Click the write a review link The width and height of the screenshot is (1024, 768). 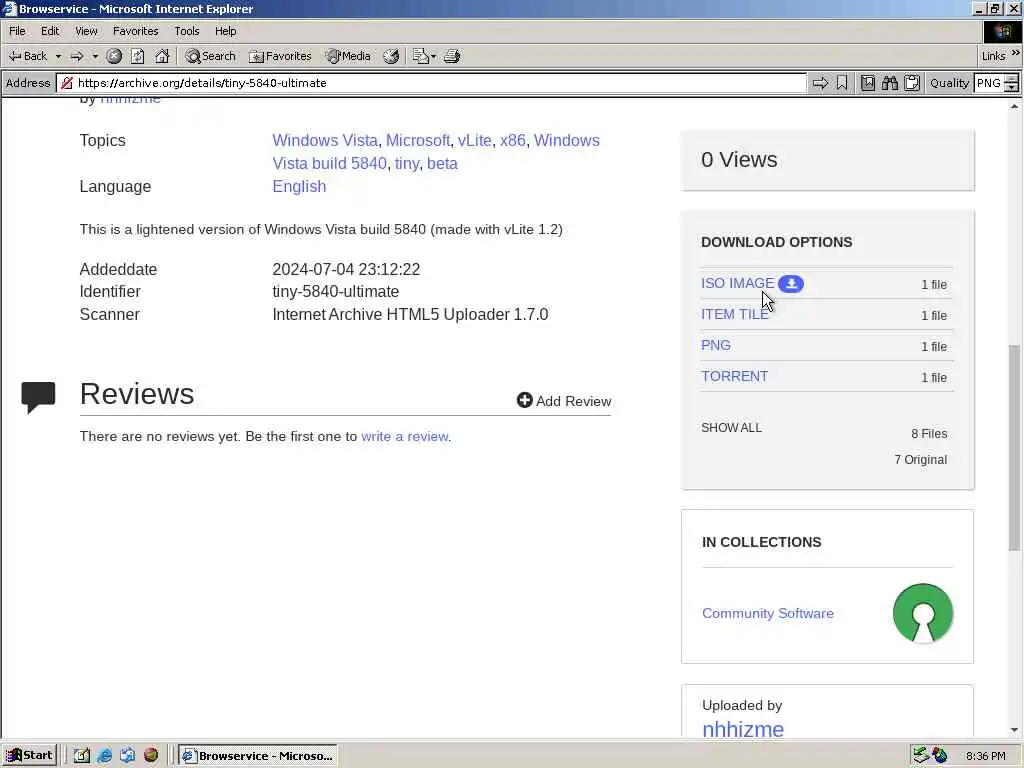[405, 436]
